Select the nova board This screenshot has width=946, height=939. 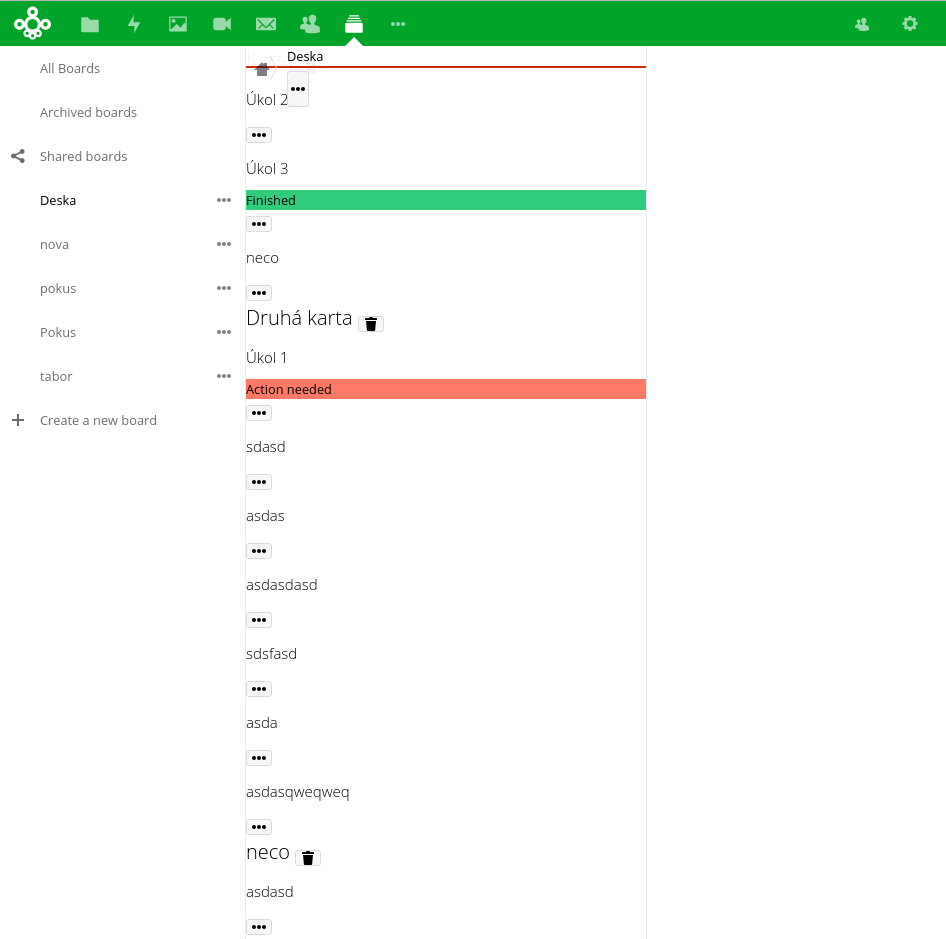click(54, 244)
